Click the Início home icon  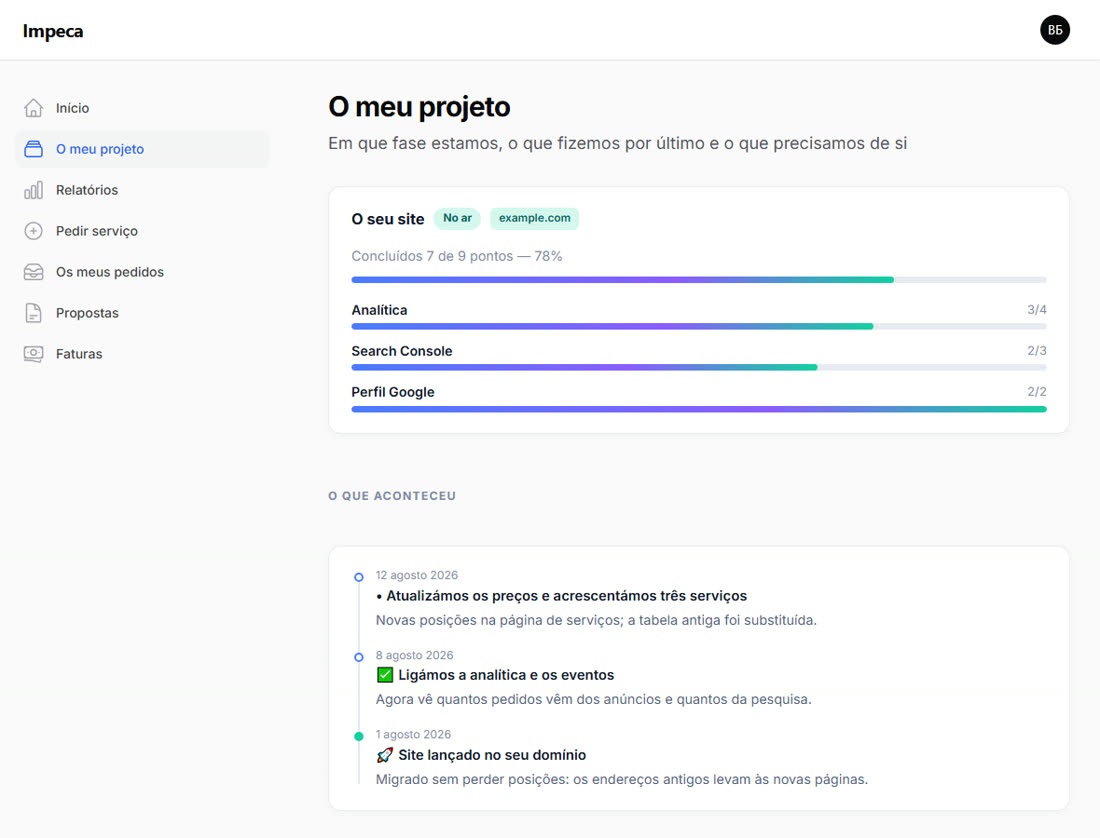pos(33,108)
